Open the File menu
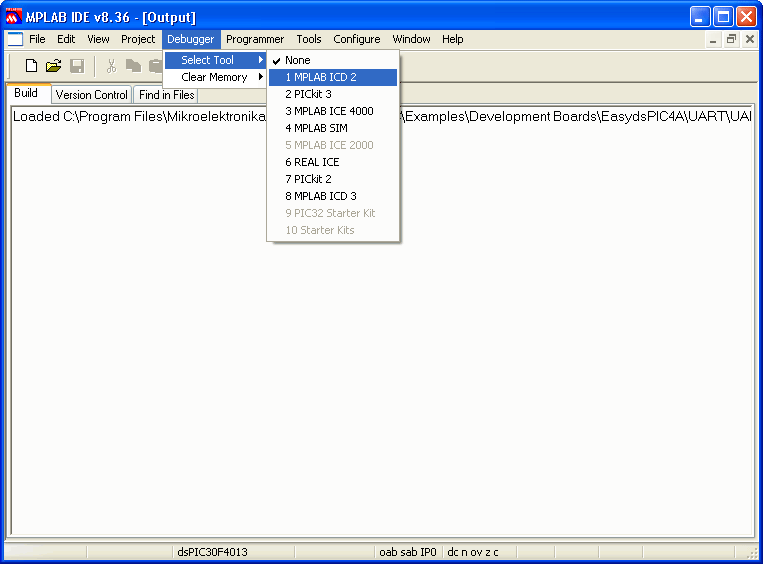The image size is (763, 564). pyautogui.click(x=37, y=39)
